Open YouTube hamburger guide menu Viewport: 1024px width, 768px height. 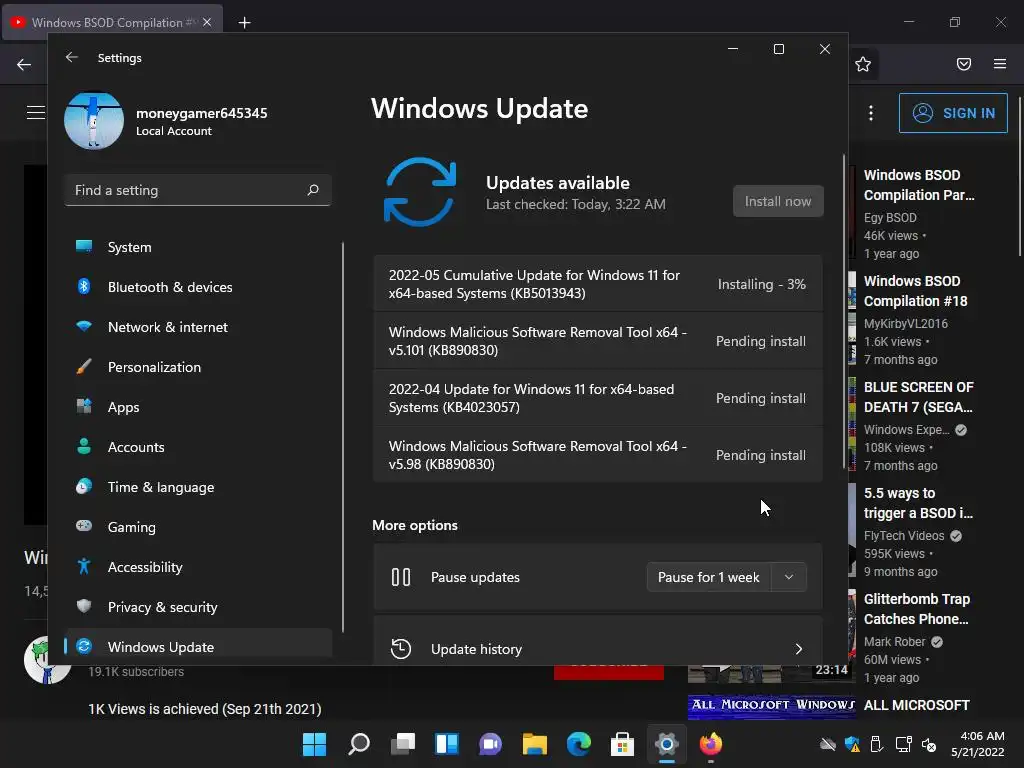[x=36, y=113]
